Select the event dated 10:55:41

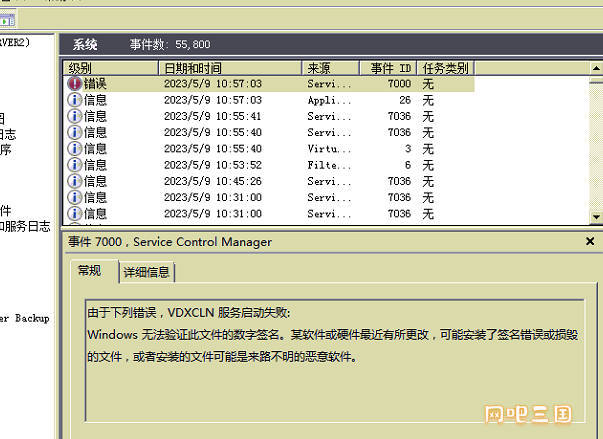[269, 116]
